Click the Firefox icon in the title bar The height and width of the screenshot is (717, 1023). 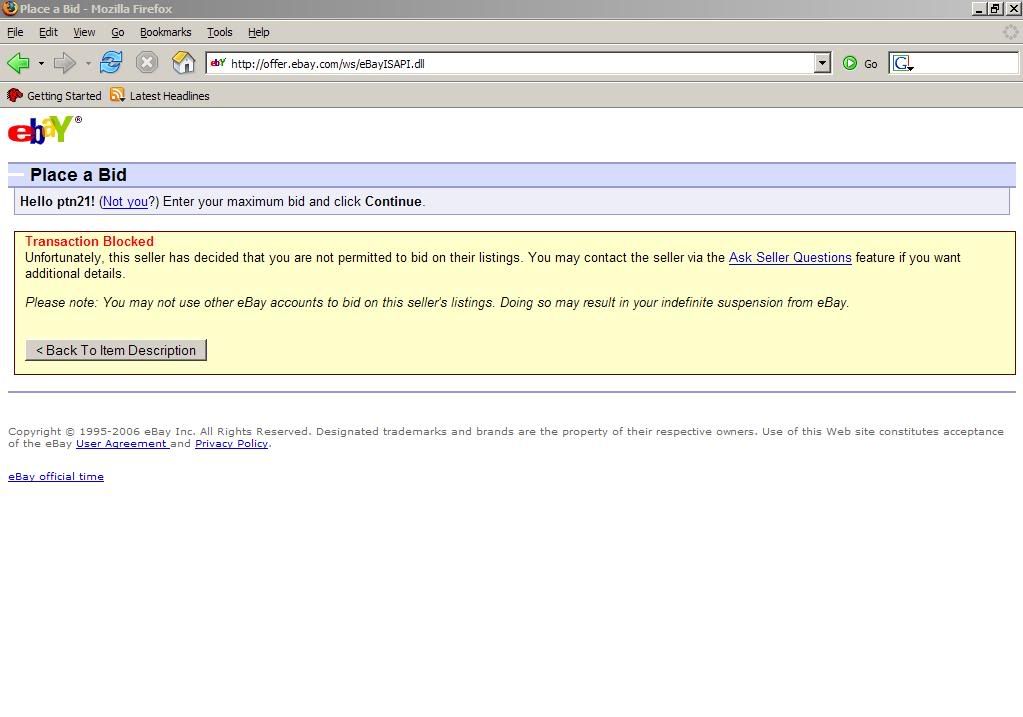tap(10, 8)
